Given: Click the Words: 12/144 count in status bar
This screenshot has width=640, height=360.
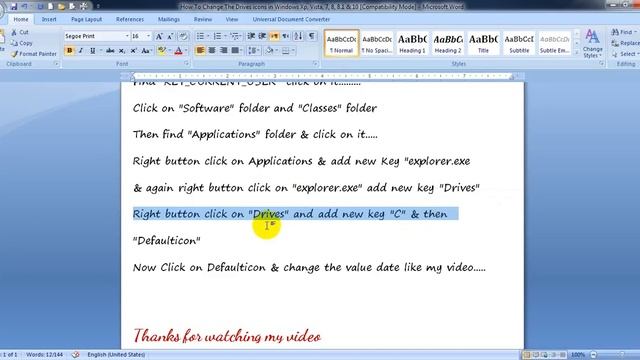Looking at the screenshot, I should [44, 355].
